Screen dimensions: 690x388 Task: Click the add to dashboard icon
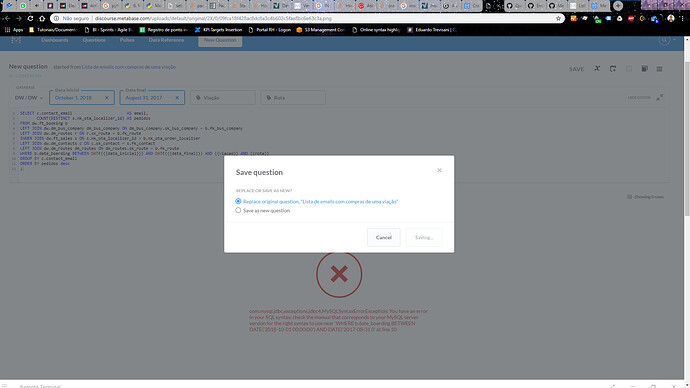click(x=613, y=69)
